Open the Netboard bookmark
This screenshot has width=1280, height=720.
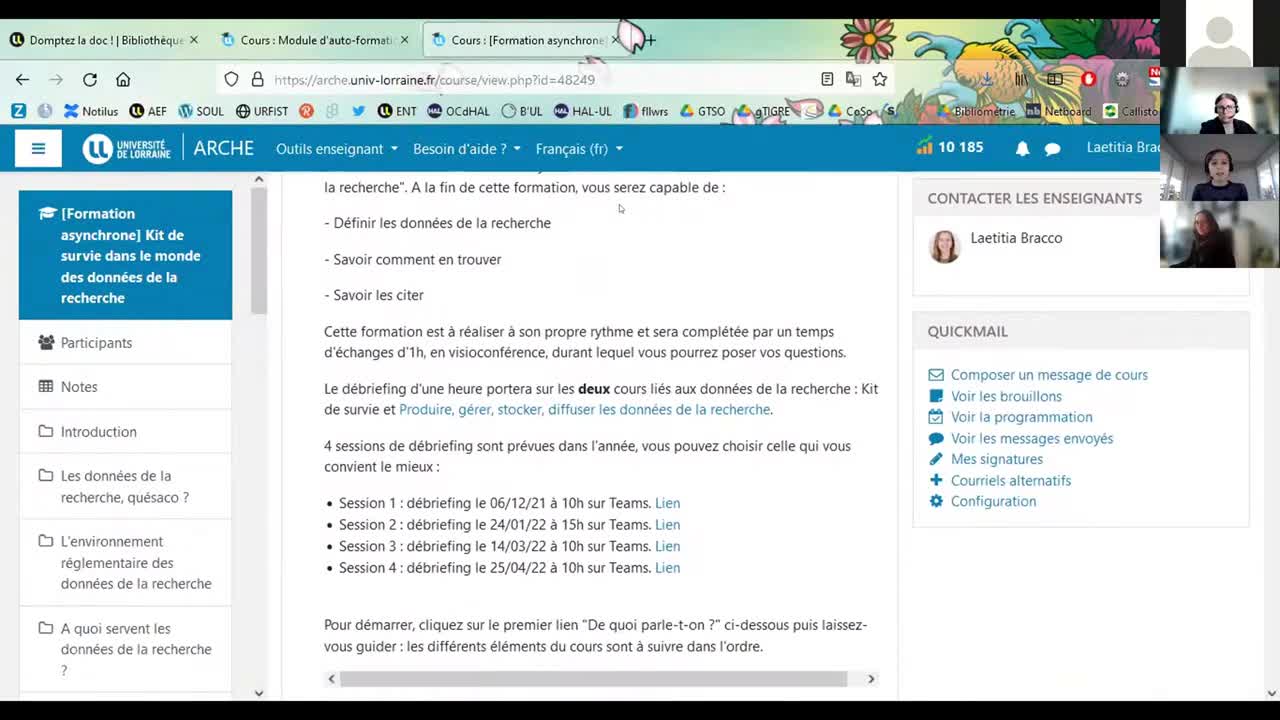point(1059,111)
